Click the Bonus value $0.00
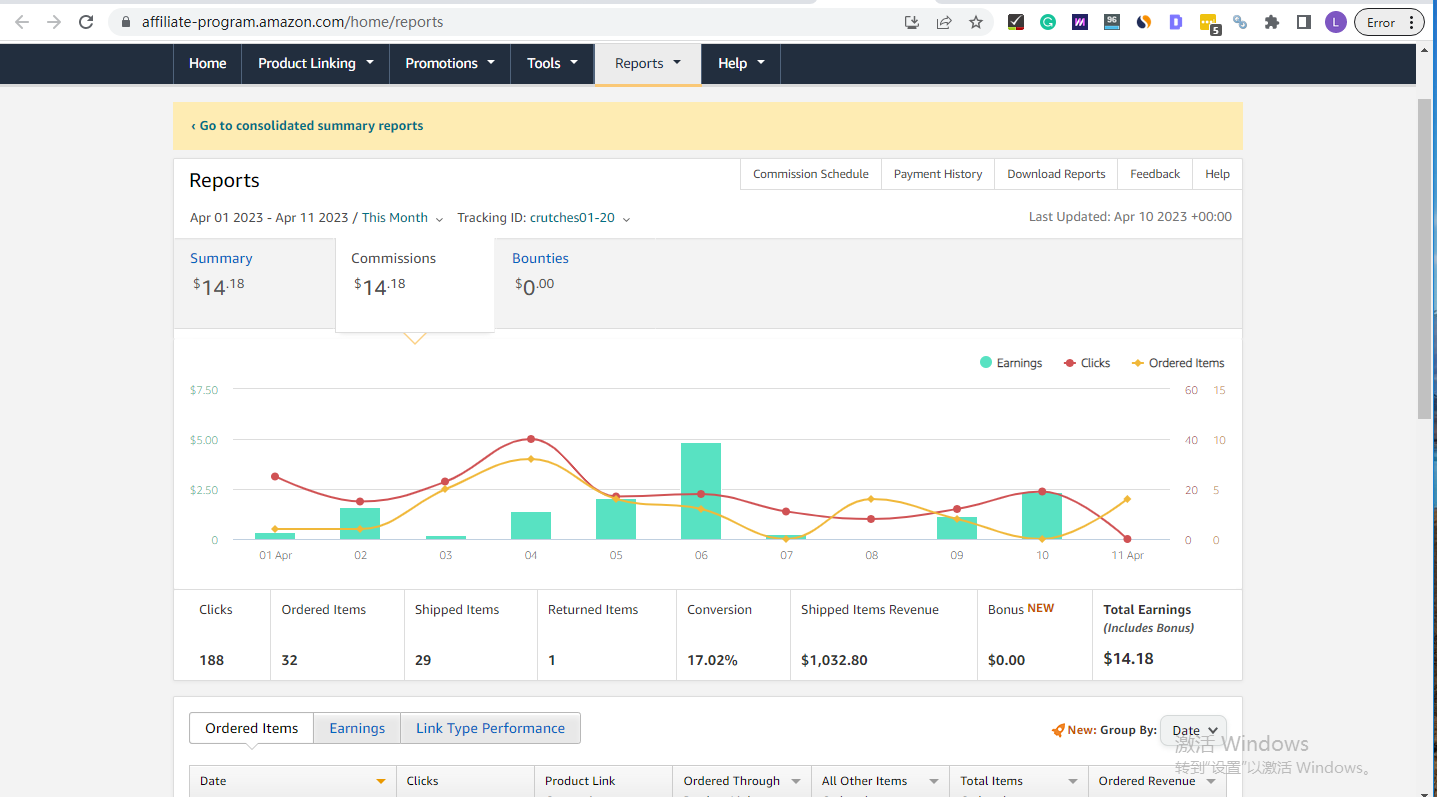The width and height of the screenshot is (1437, 797). [x=1006, y=660]
